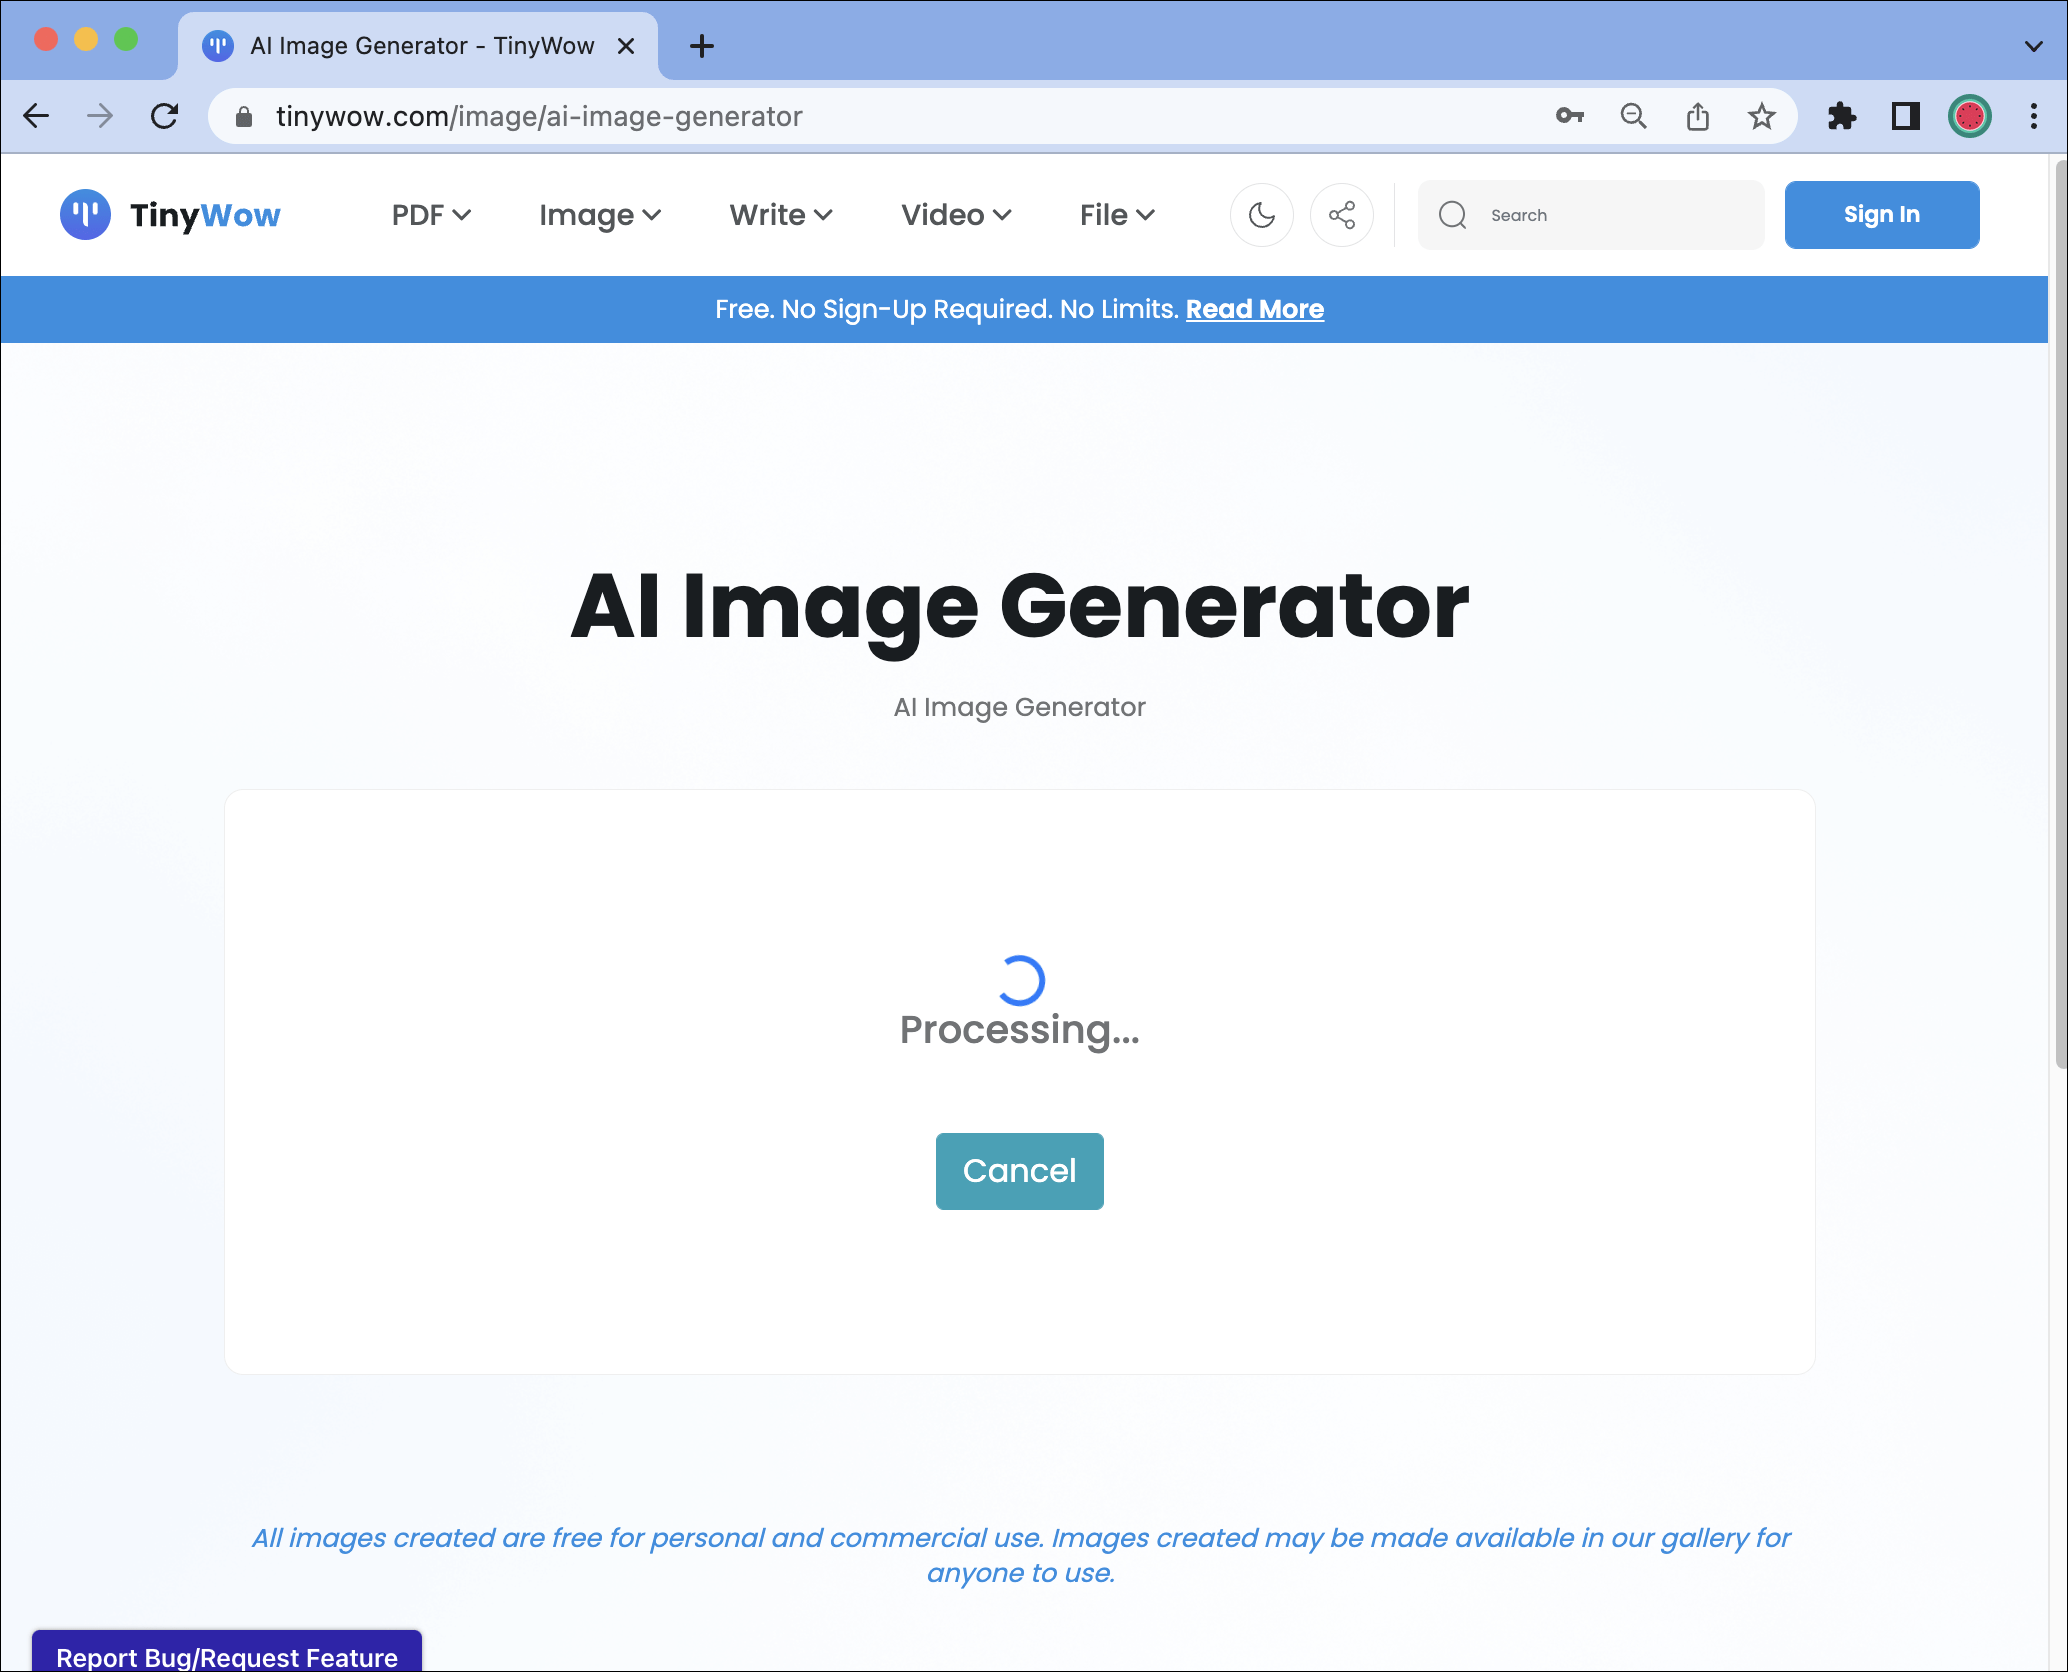2068x1672 pixels.
Task: Click the search magnifier icon
Action: 1453,214
